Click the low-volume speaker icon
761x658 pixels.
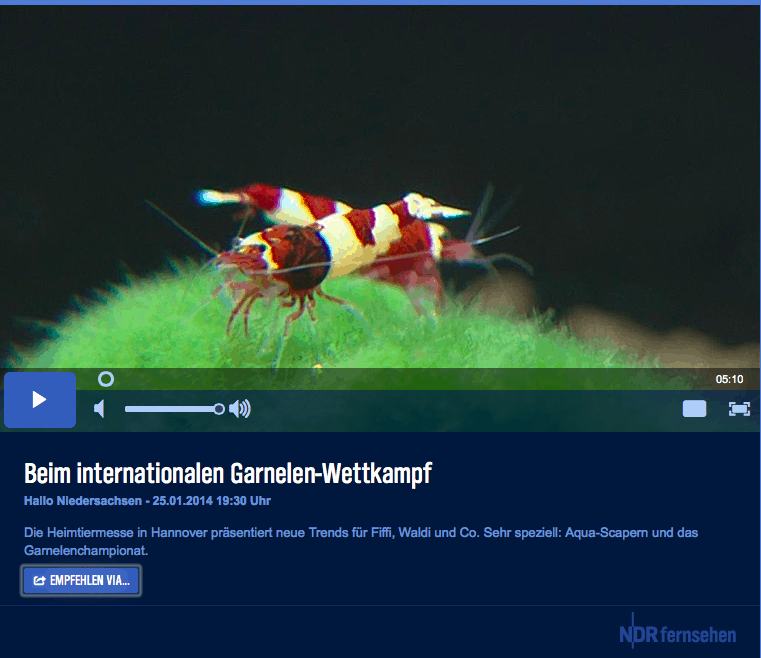click(99, 408)
